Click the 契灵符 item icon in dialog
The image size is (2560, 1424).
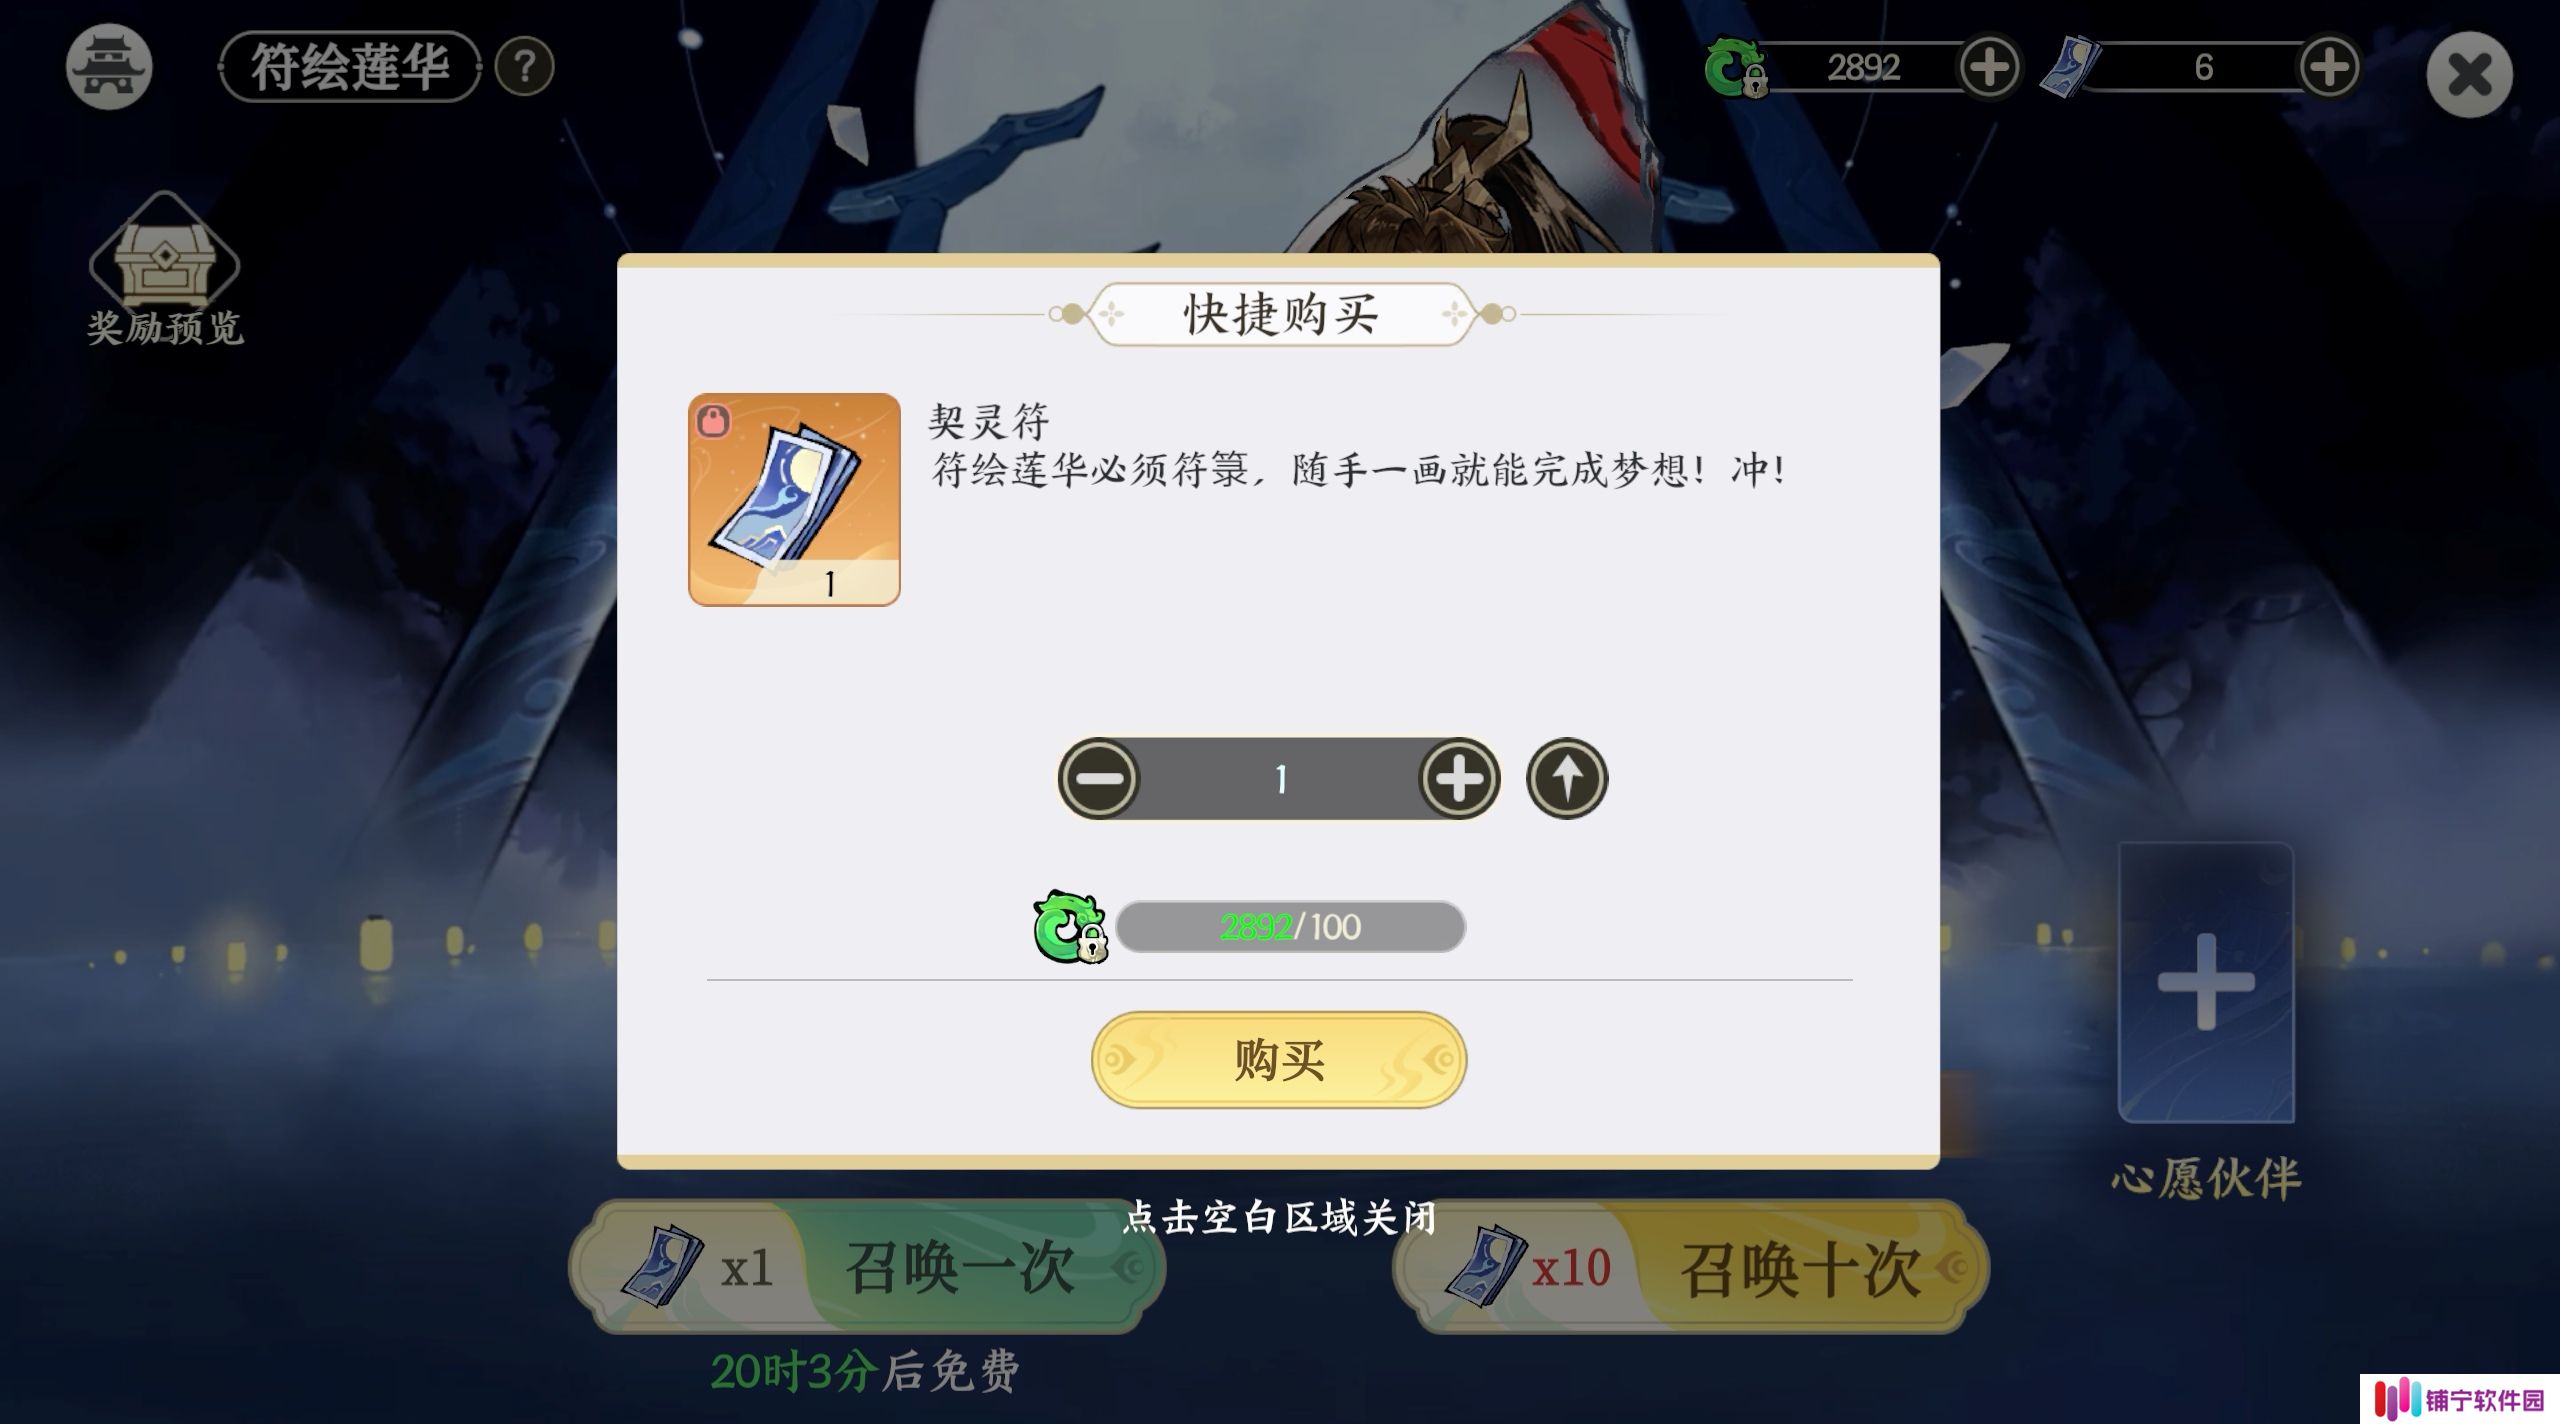coord(794,499)
